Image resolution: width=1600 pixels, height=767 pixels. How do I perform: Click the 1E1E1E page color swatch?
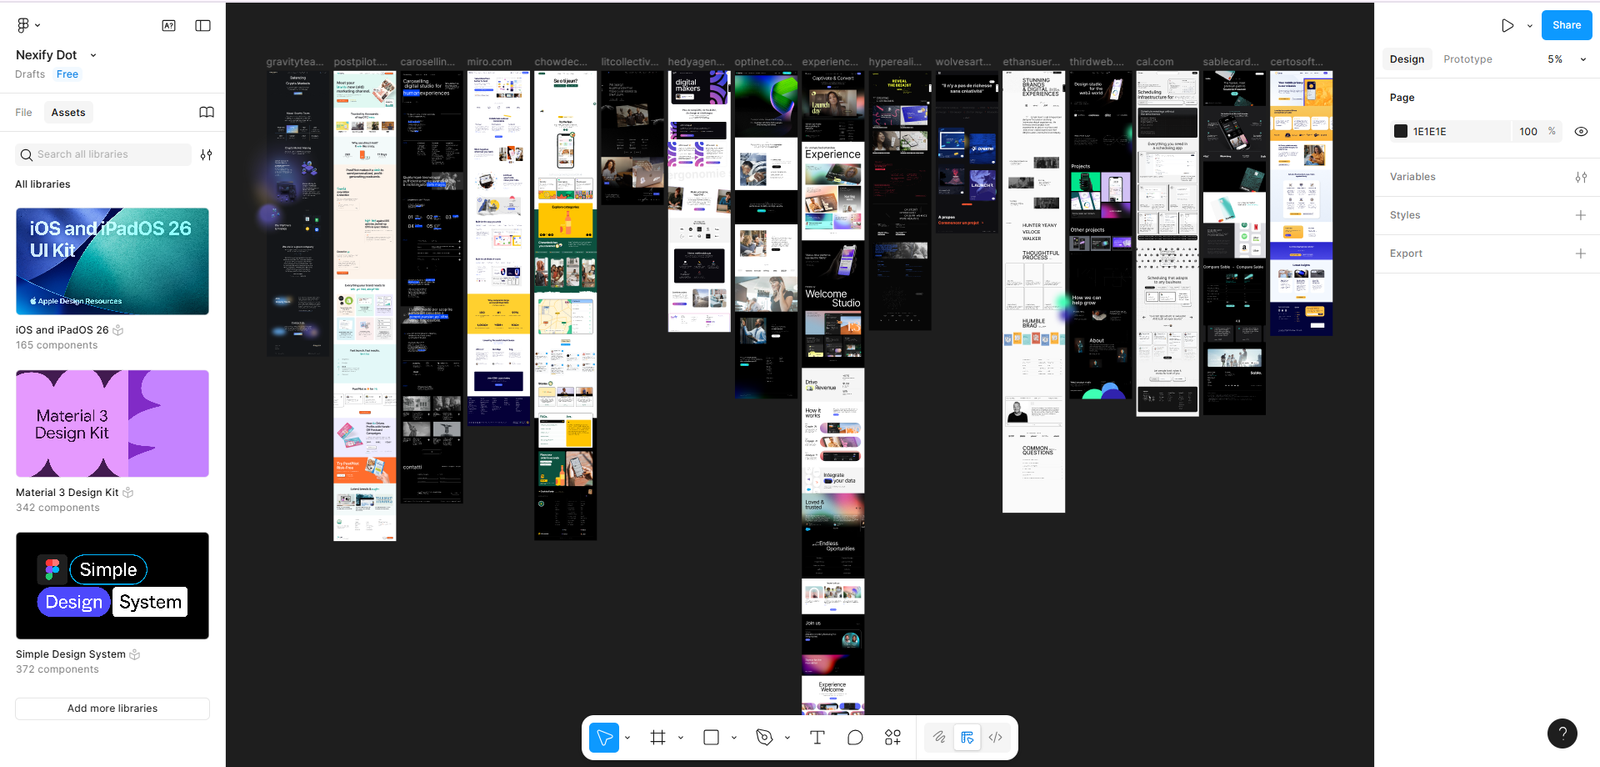[x=1401, y=132]
